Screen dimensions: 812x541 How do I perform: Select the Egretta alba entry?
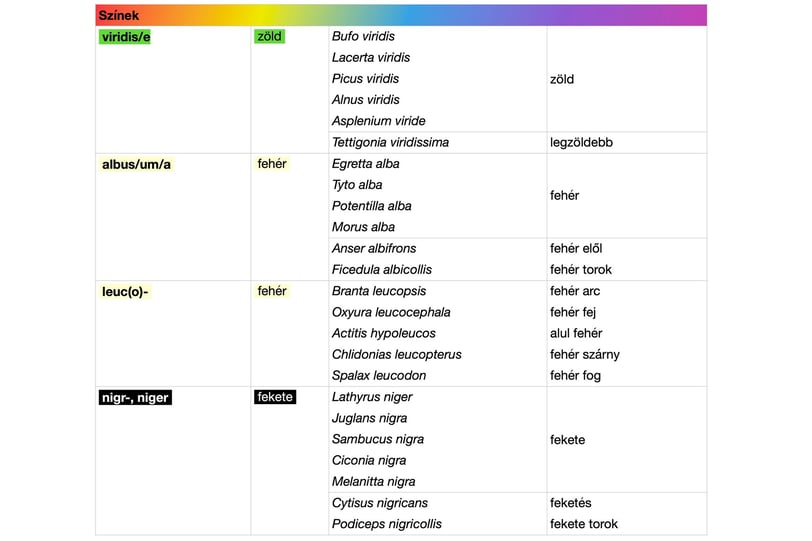click(x=365, y=164)
